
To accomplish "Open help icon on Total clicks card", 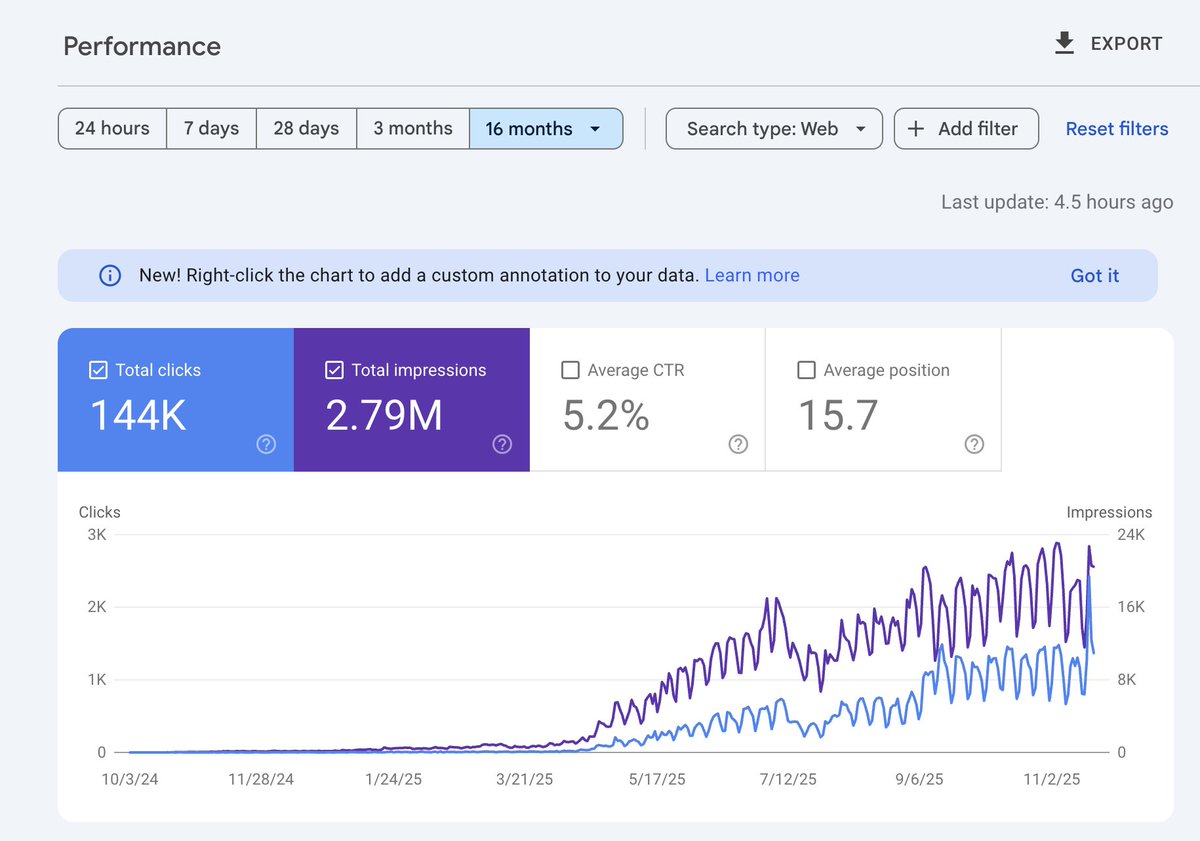I will [x=266, y=445].
